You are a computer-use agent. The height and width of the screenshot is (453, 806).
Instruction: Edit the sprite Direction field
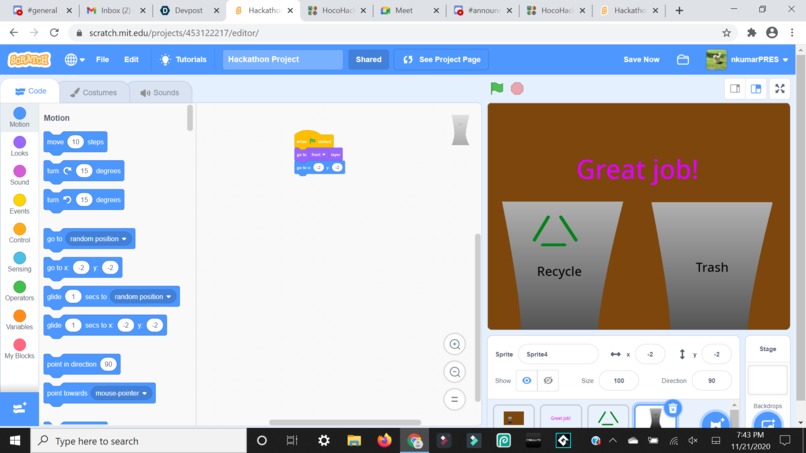click(x=711, y=381)
